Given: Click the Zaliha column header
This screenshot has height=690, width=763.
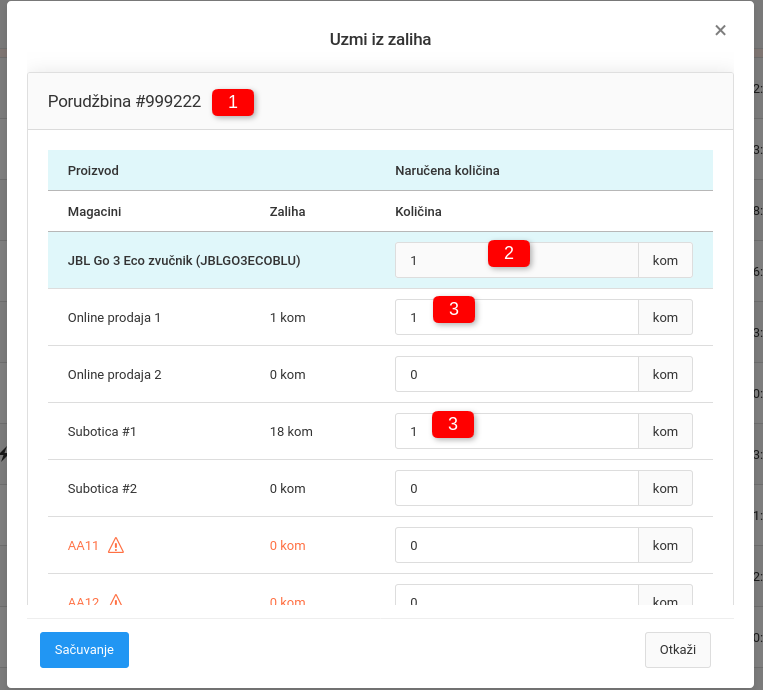Looking at the screenshot, I should [287, 211].
